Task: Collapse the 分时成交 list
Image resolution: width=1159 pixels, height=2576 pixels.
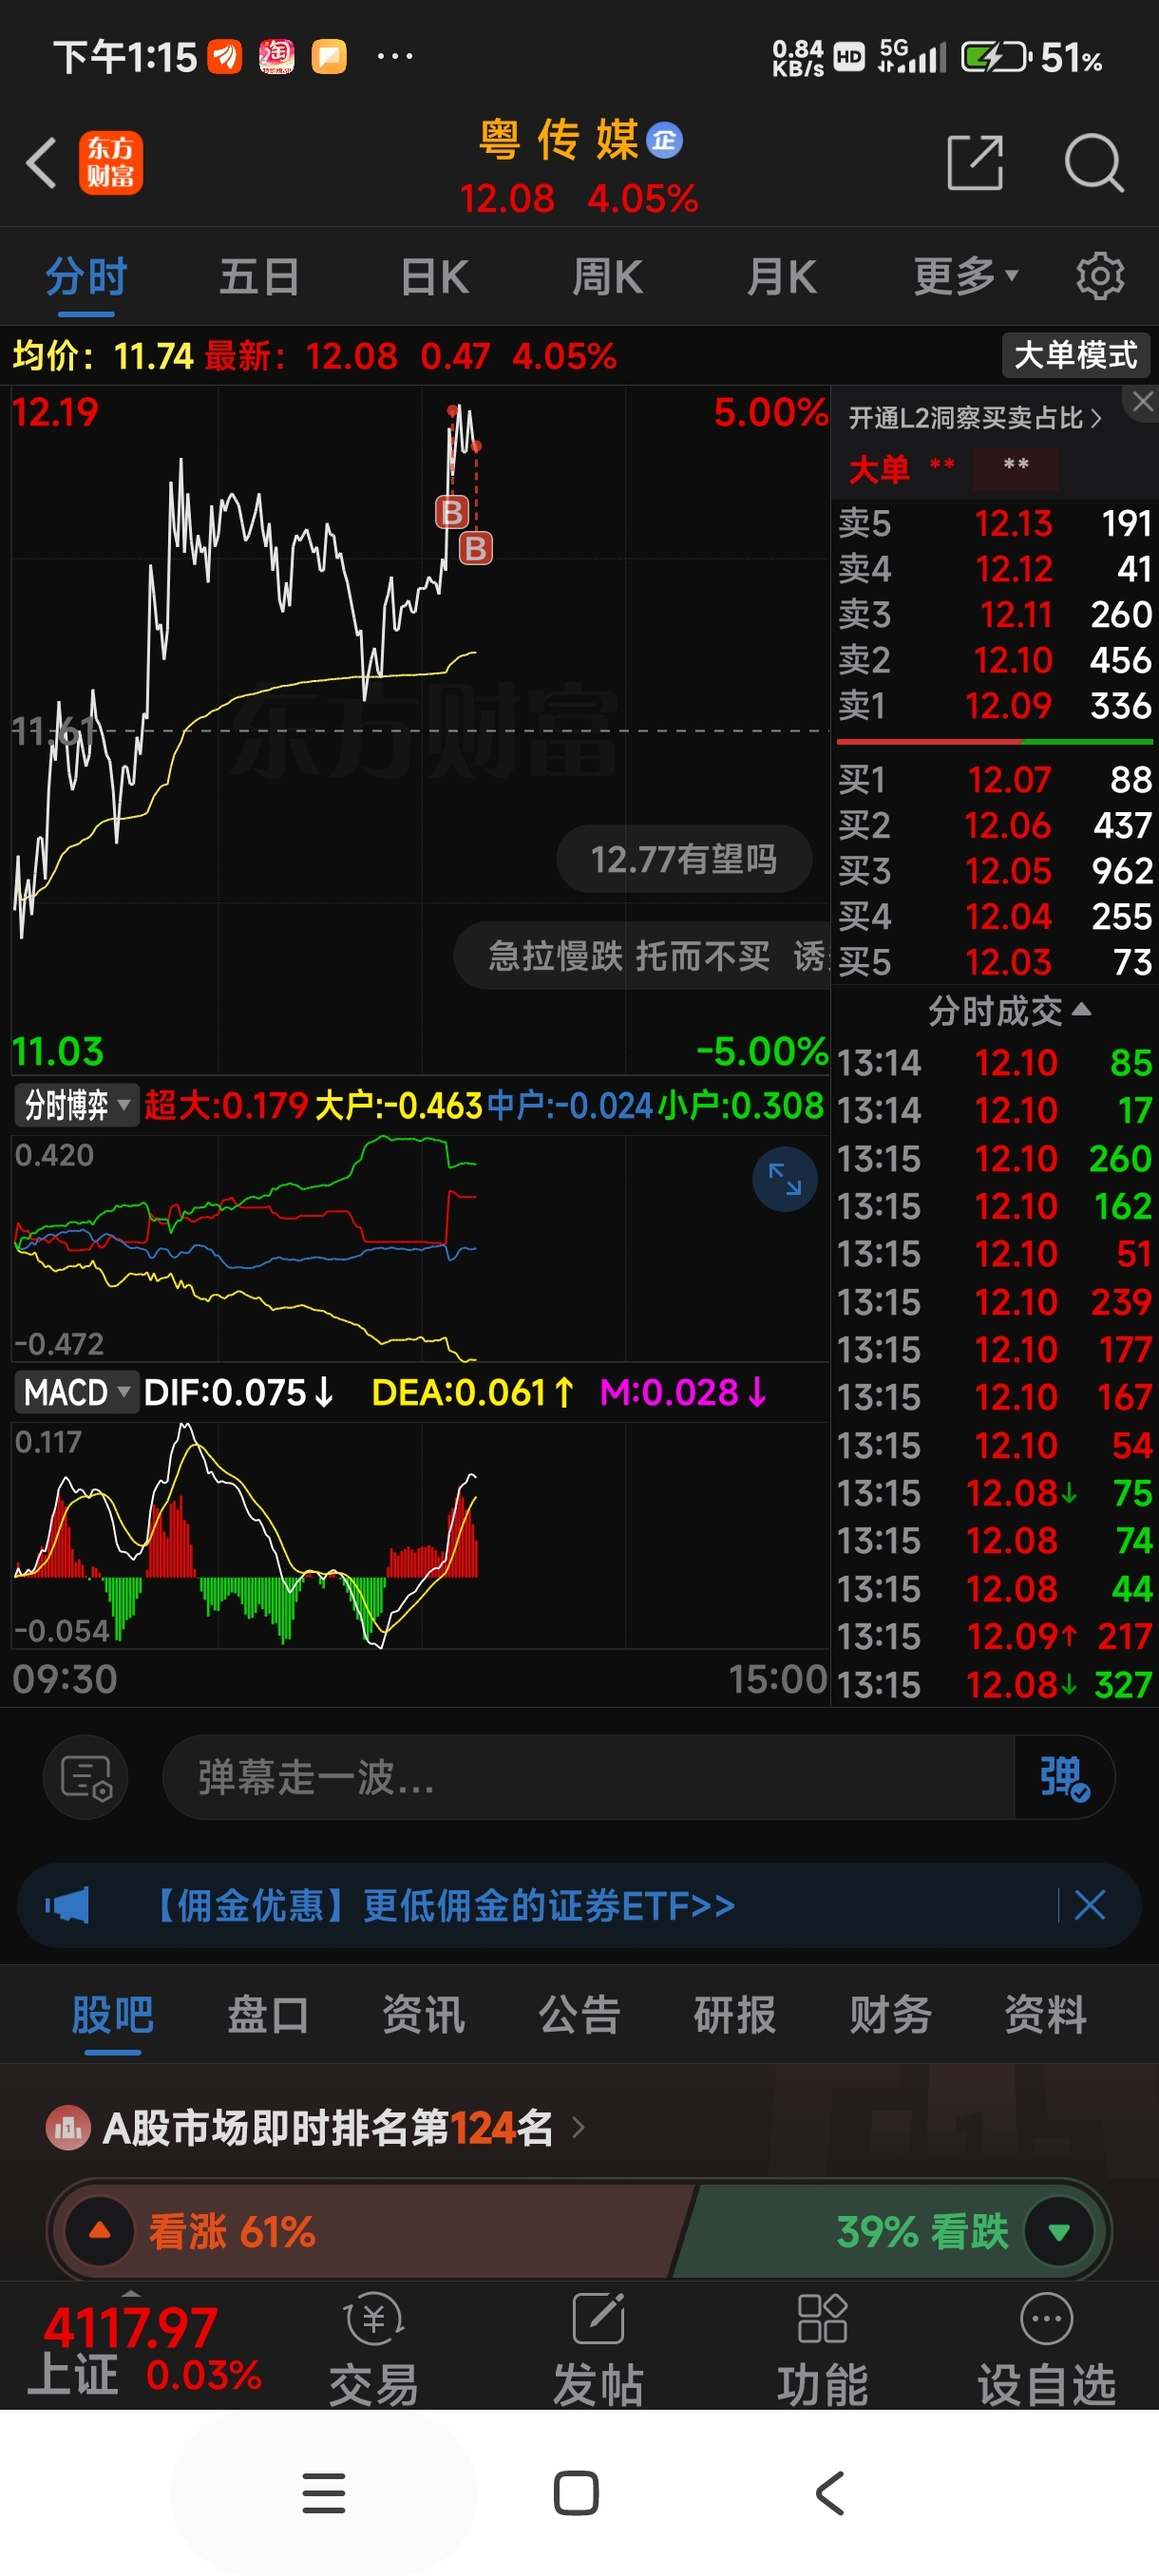Action: (1008, 1011)
